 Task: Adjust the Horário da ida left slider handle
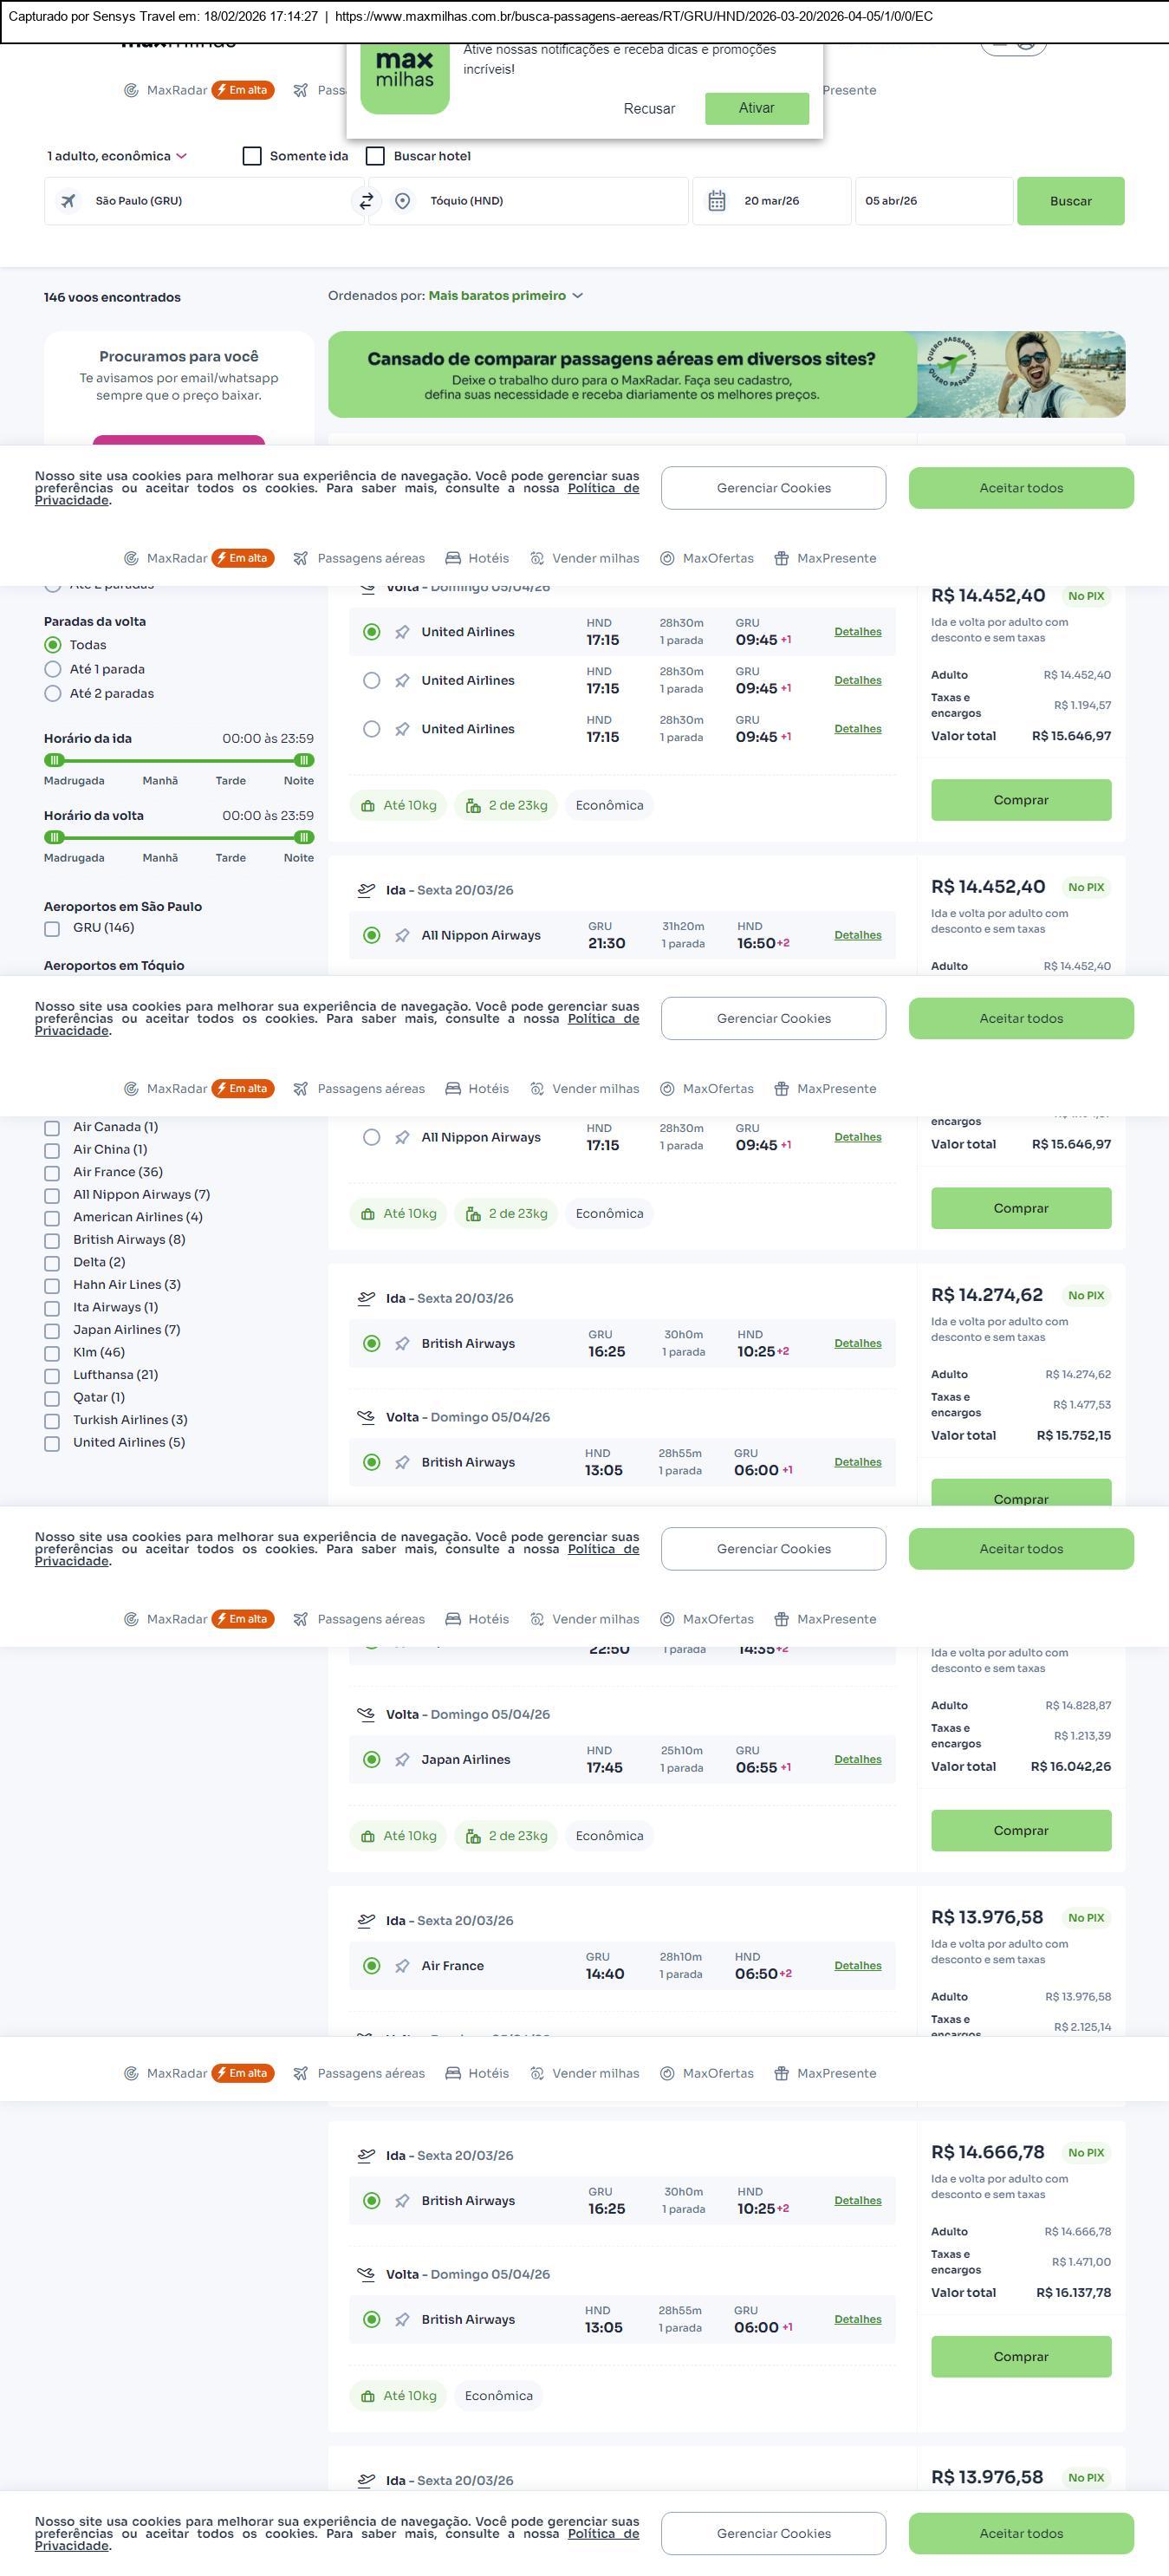[55, 760]
